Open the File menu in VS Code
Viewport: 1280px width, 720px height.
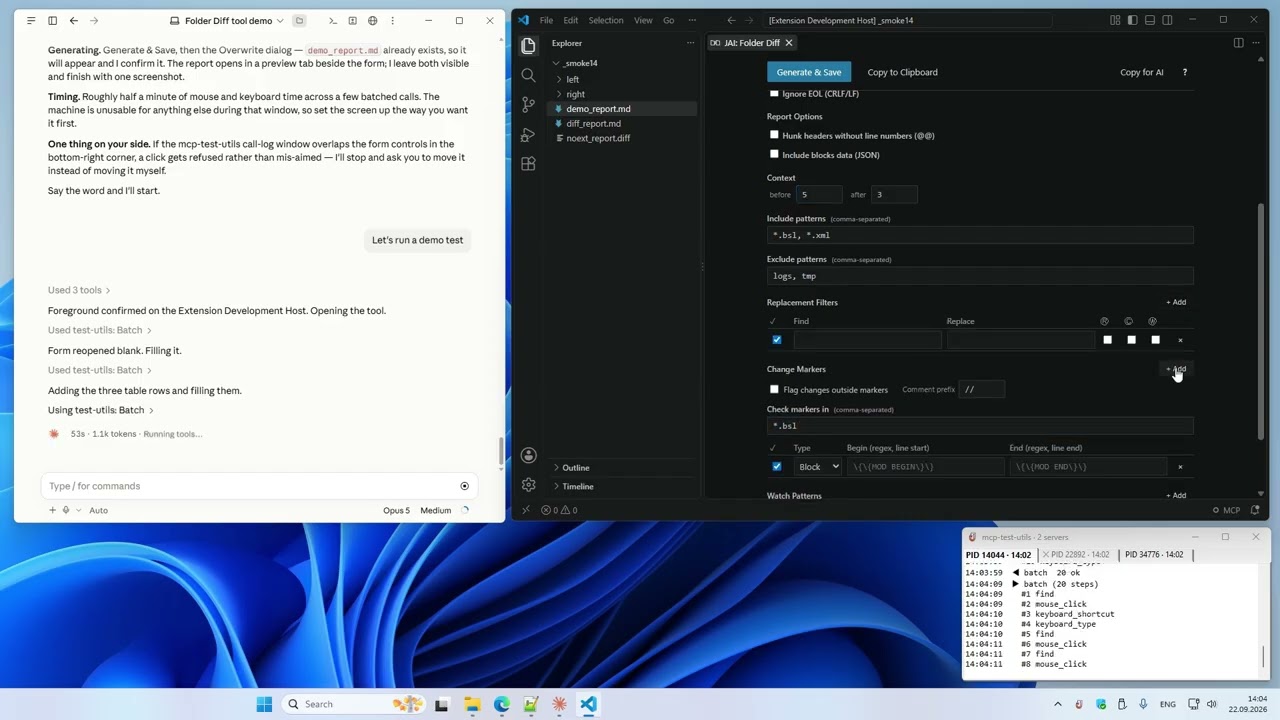pos(546,20)
